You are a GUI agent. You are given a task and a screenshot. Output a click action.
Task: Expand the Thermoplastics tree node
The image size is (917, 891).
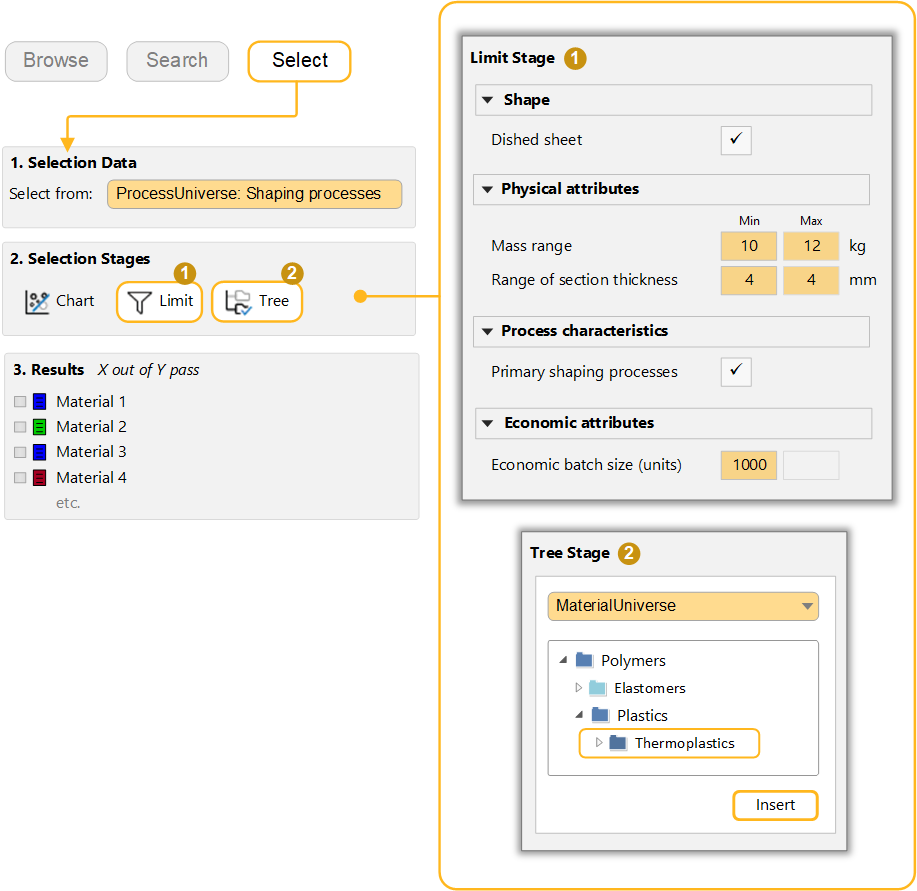(599, 743)
